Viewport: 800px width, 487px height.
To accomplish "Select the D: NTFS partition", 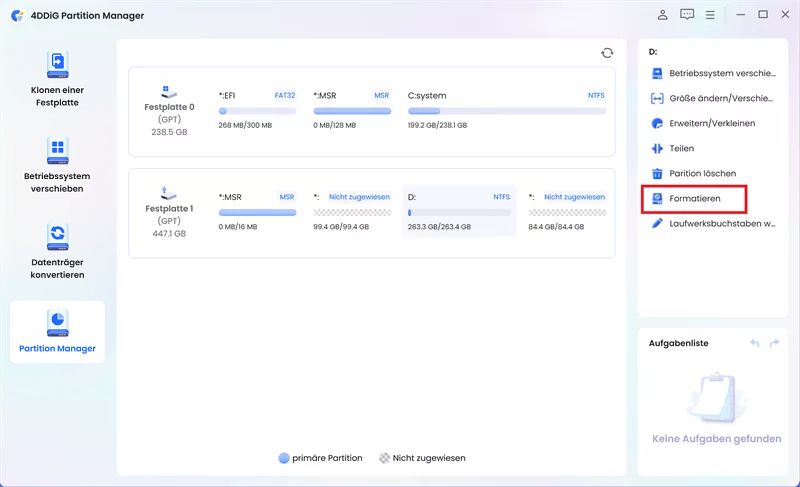I will coord(459,212).
